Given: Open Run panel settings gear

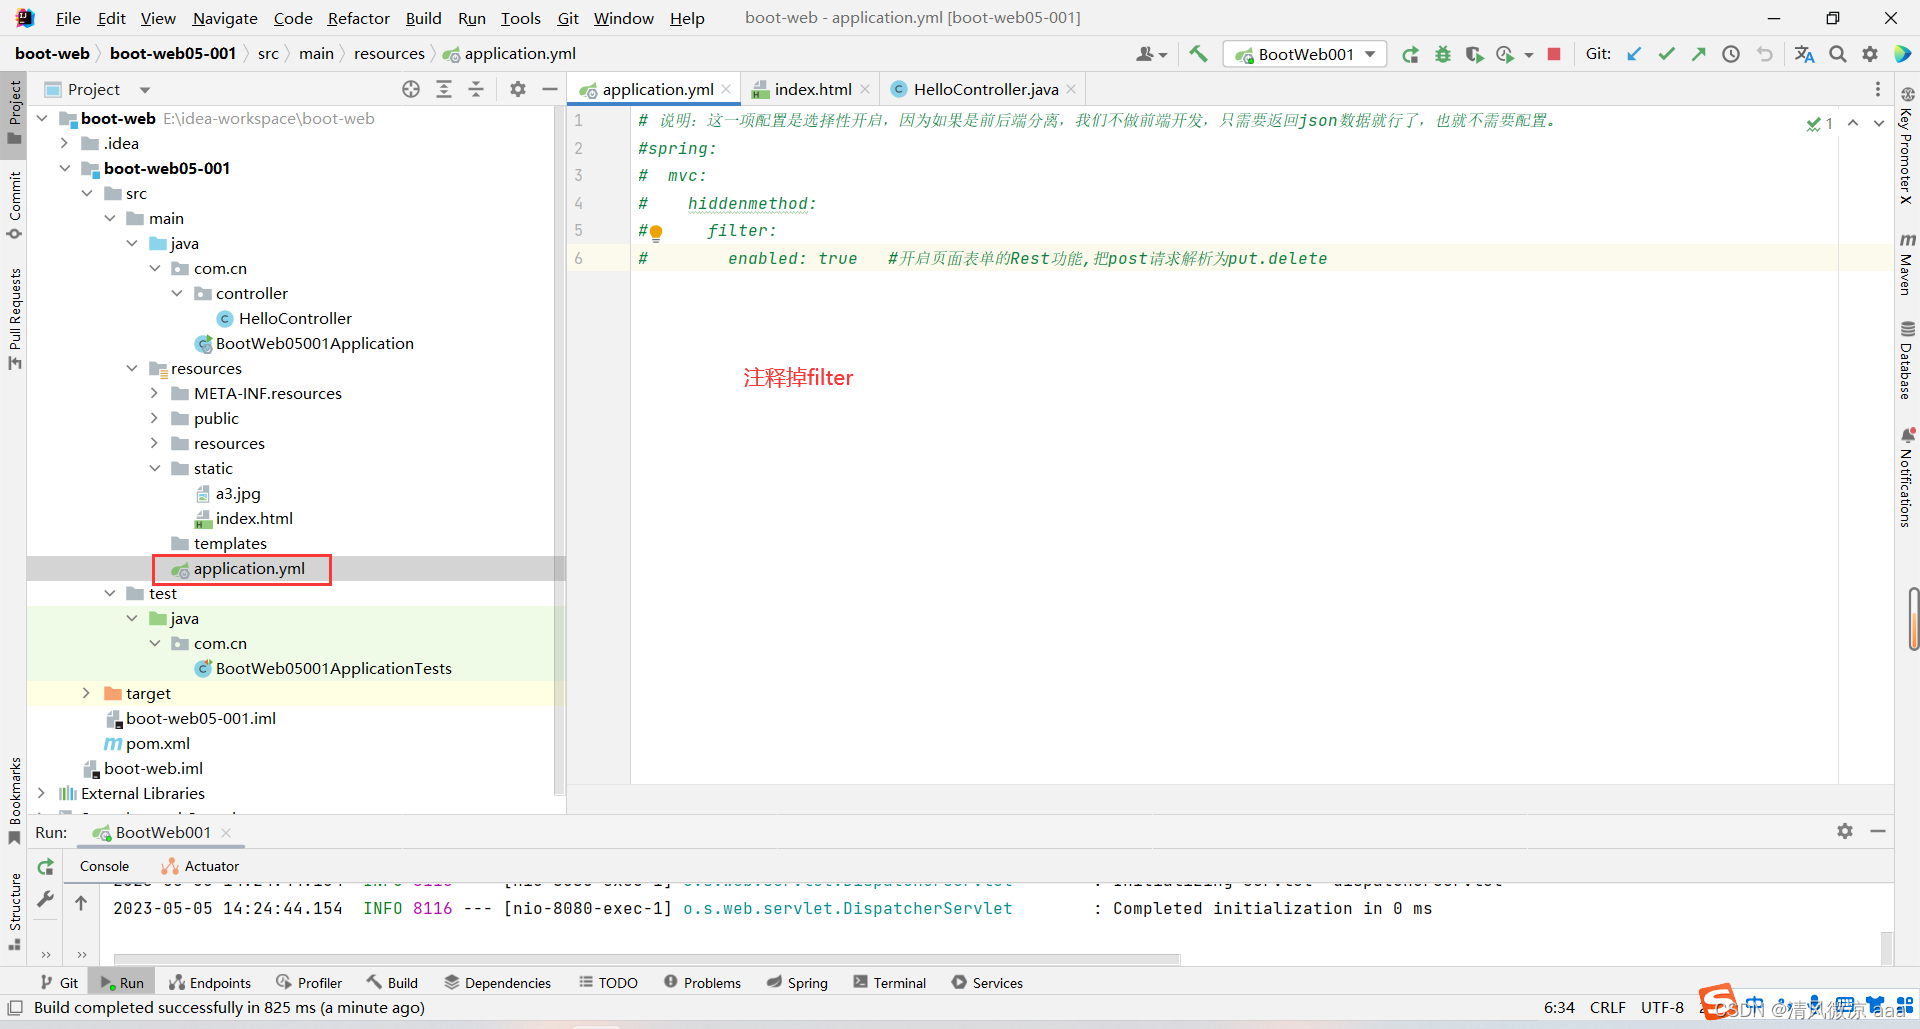Looking at the screenshot, I should click(1845, 831).
